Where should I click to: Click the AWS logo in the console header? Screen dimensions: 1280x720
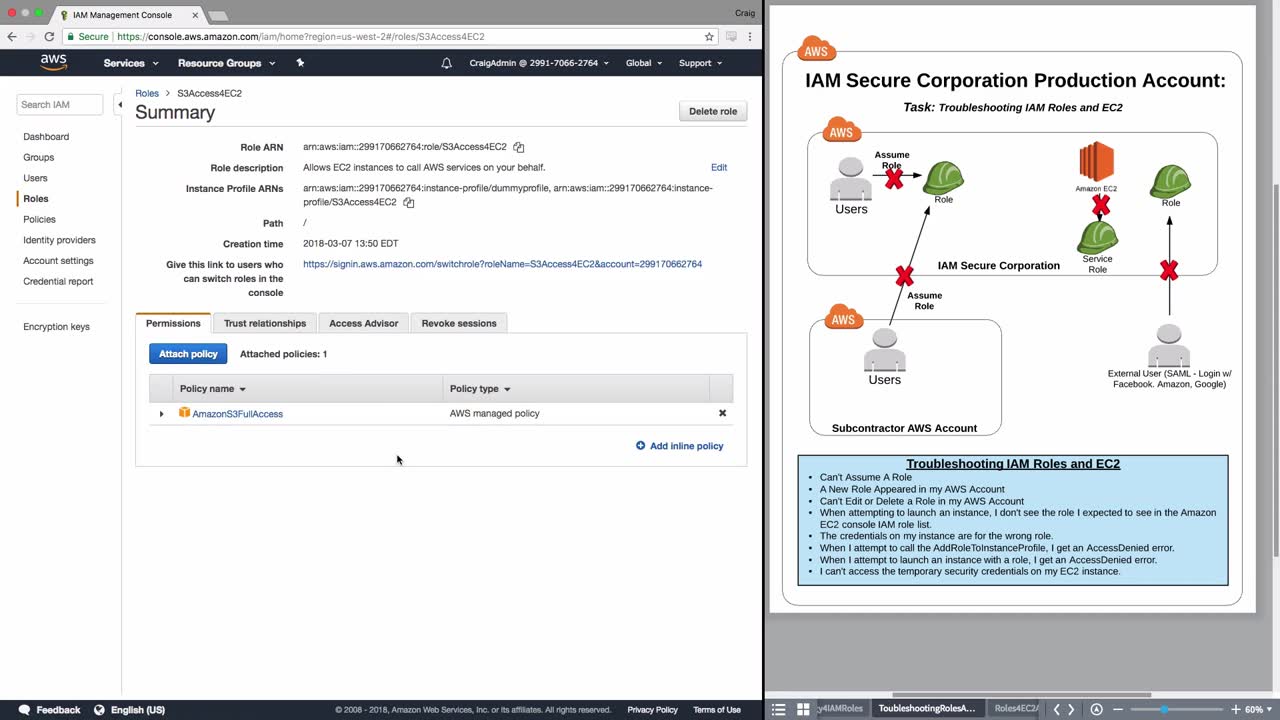(x=54, y=62)
